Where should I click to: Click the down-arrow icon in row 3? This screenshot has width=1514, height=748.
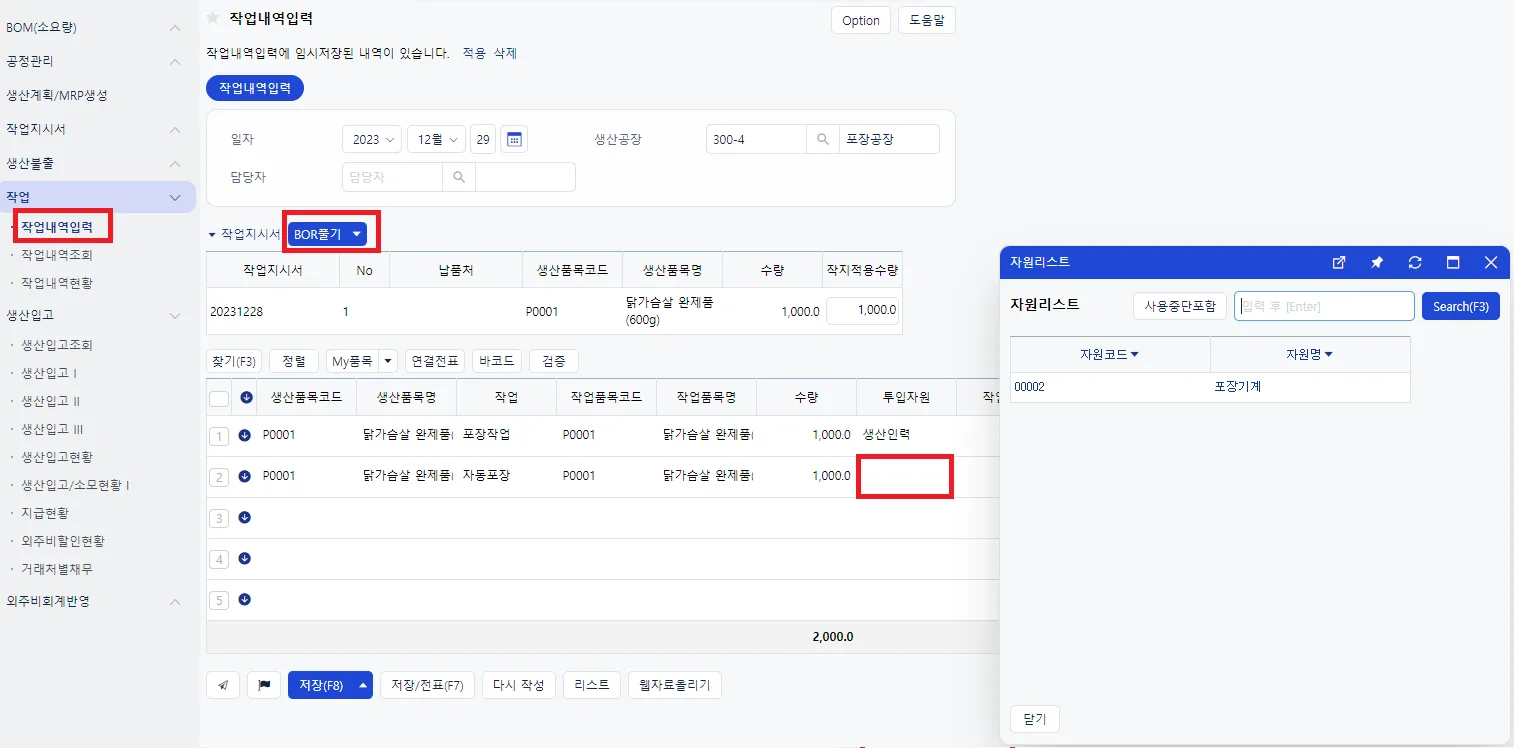coord(245,517)
